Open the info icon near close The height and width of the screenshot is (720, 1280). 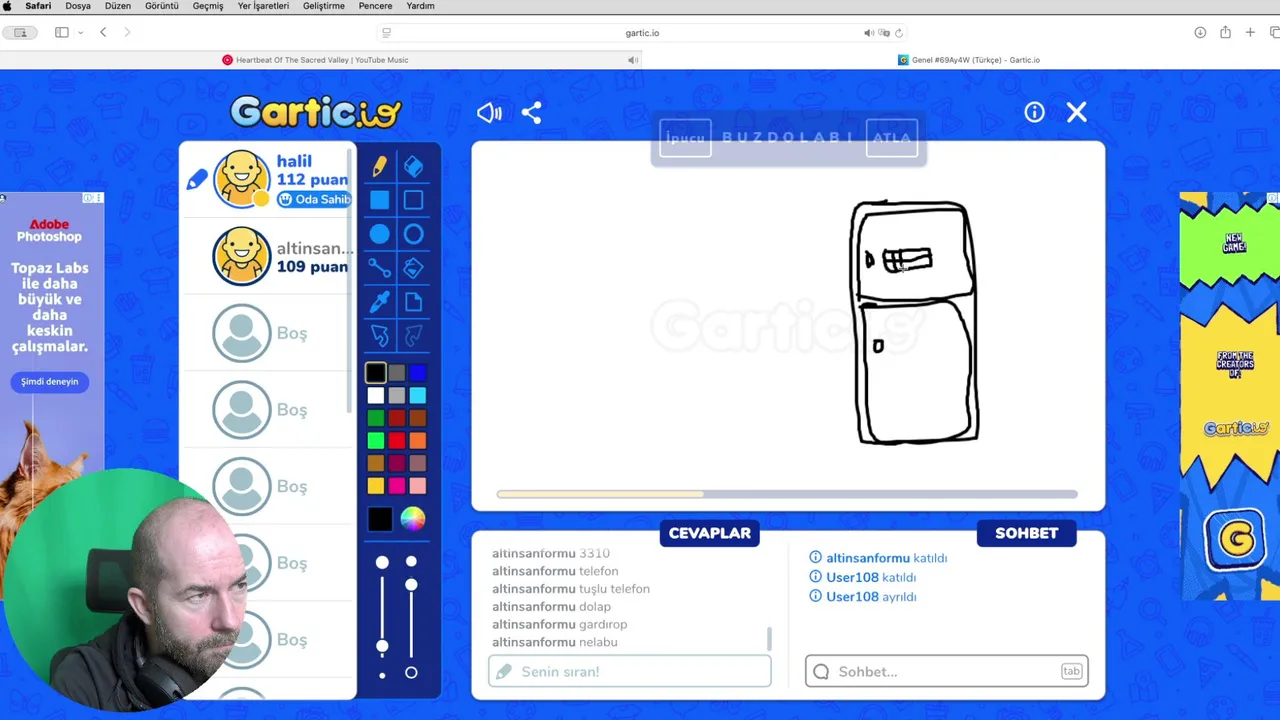tap(1034, 112)
